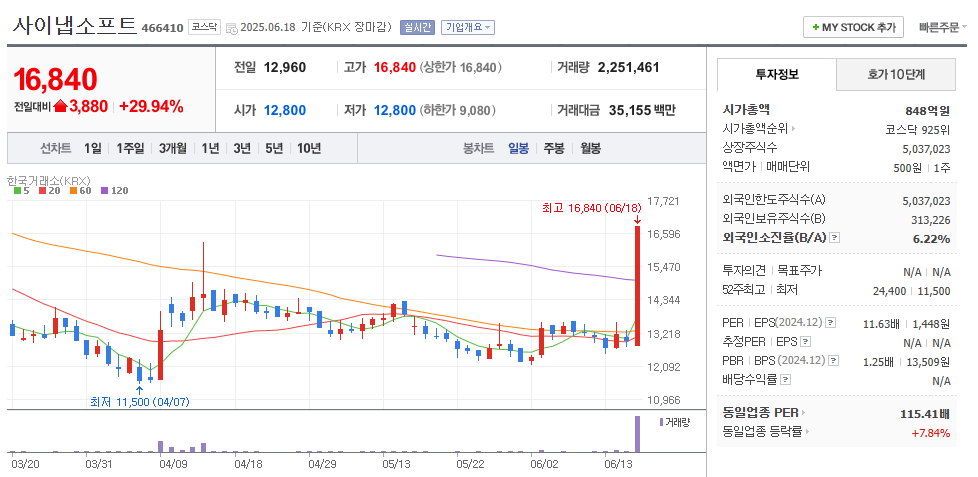Click help icon next to PER EPS(2024.12)

[x=830, y=322]
